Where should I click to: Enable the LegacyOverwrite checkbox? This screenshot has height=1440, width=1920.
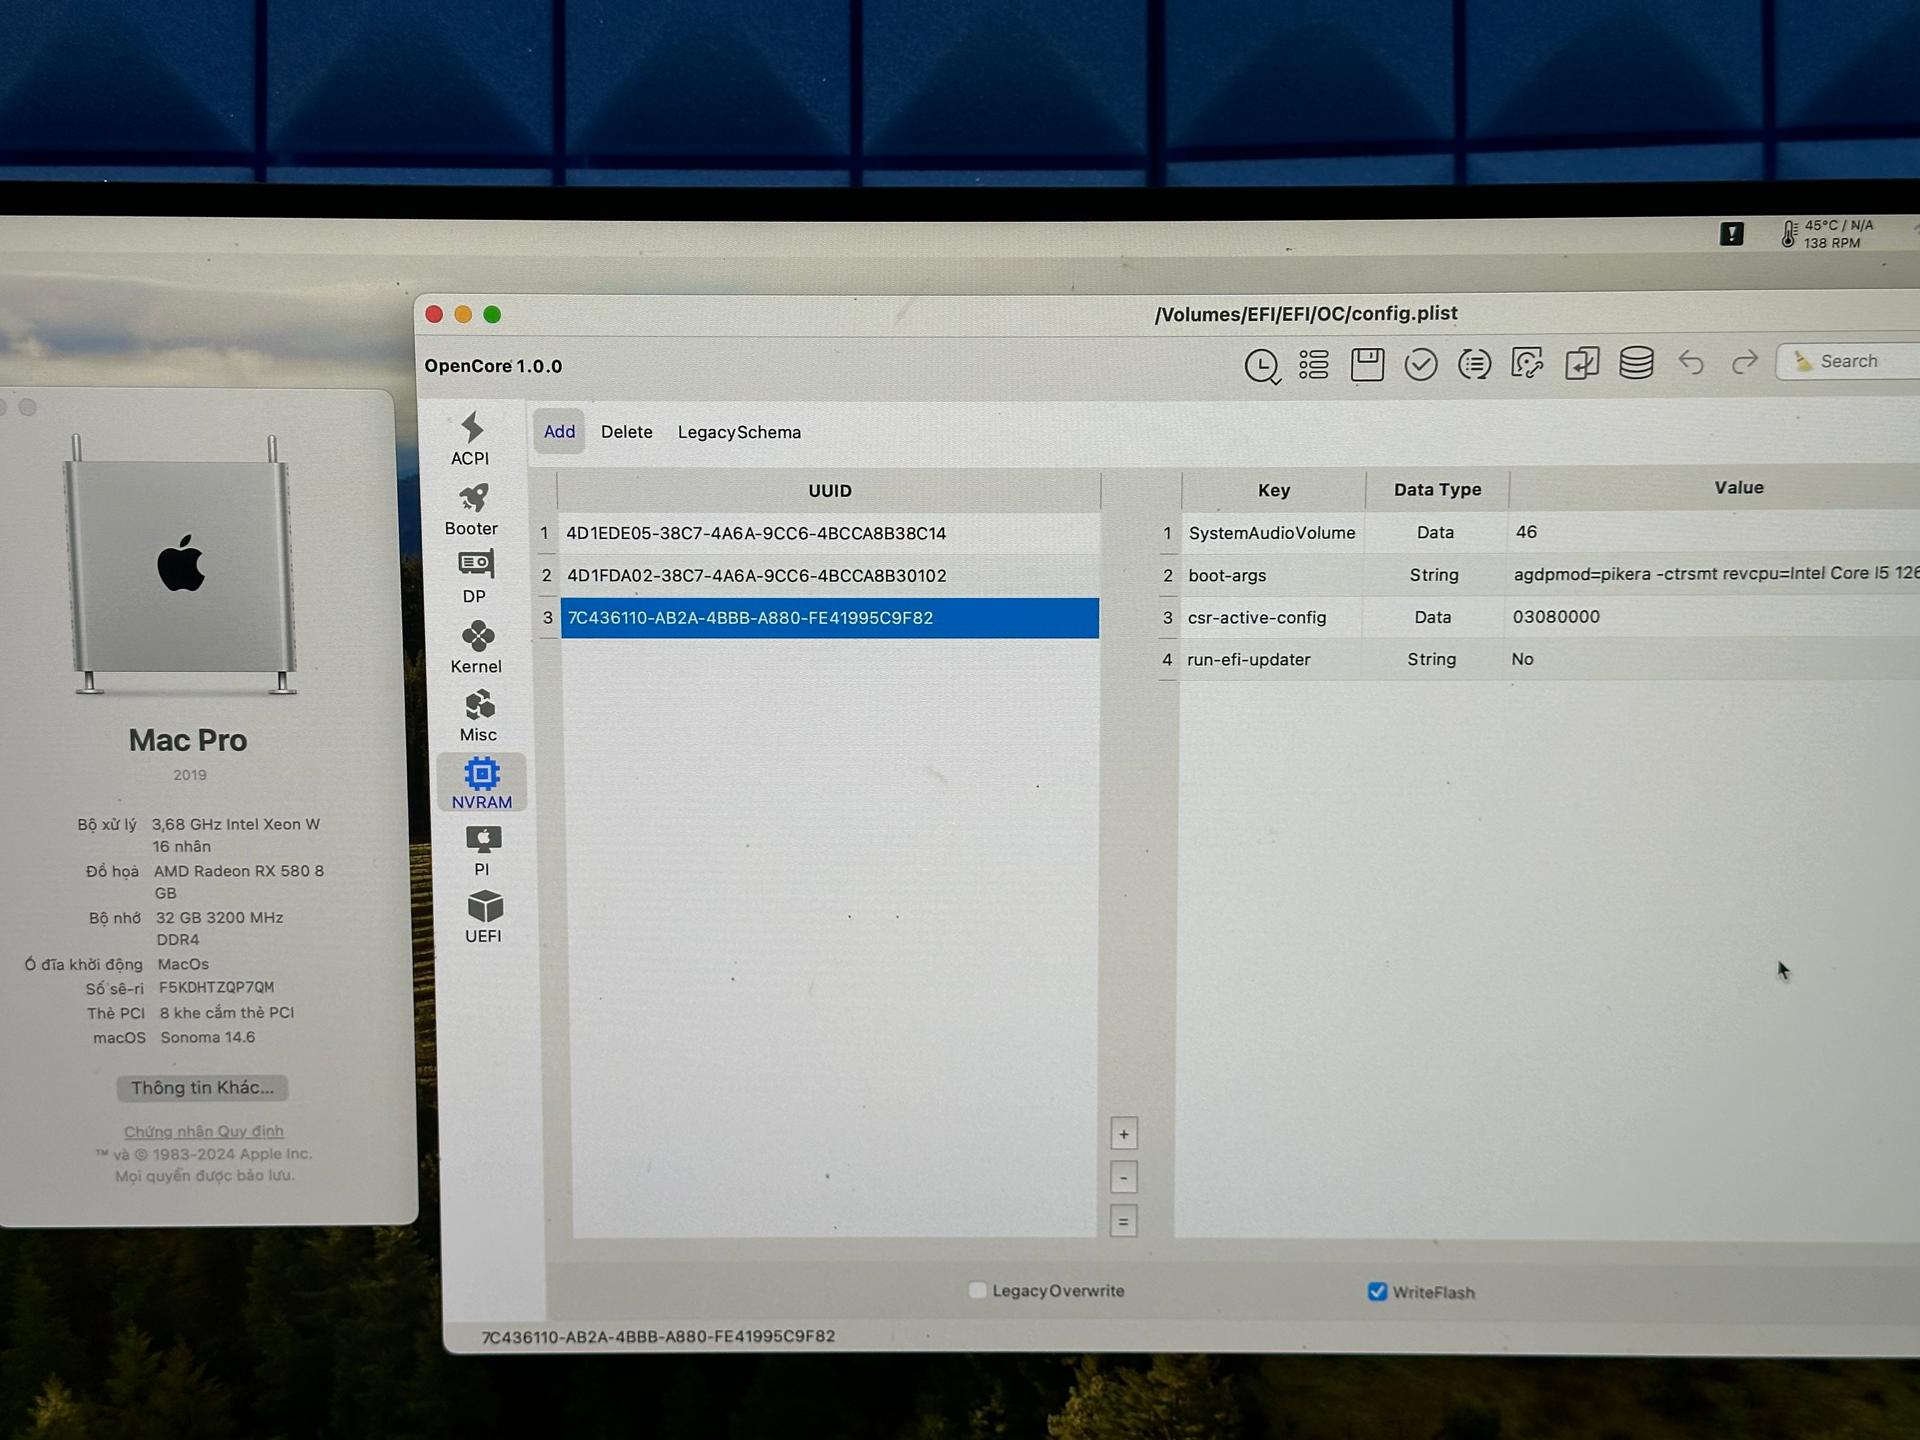pyautogui.click(x=978, y=1290)
